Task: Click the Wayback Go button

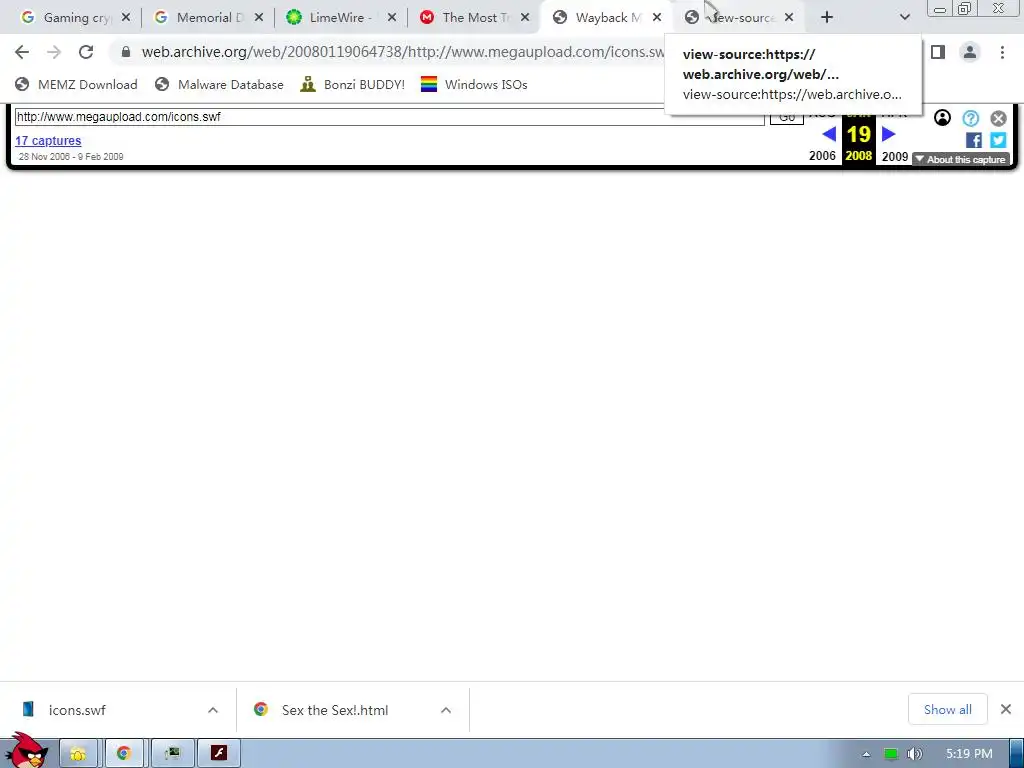Action: pos(786,117)
